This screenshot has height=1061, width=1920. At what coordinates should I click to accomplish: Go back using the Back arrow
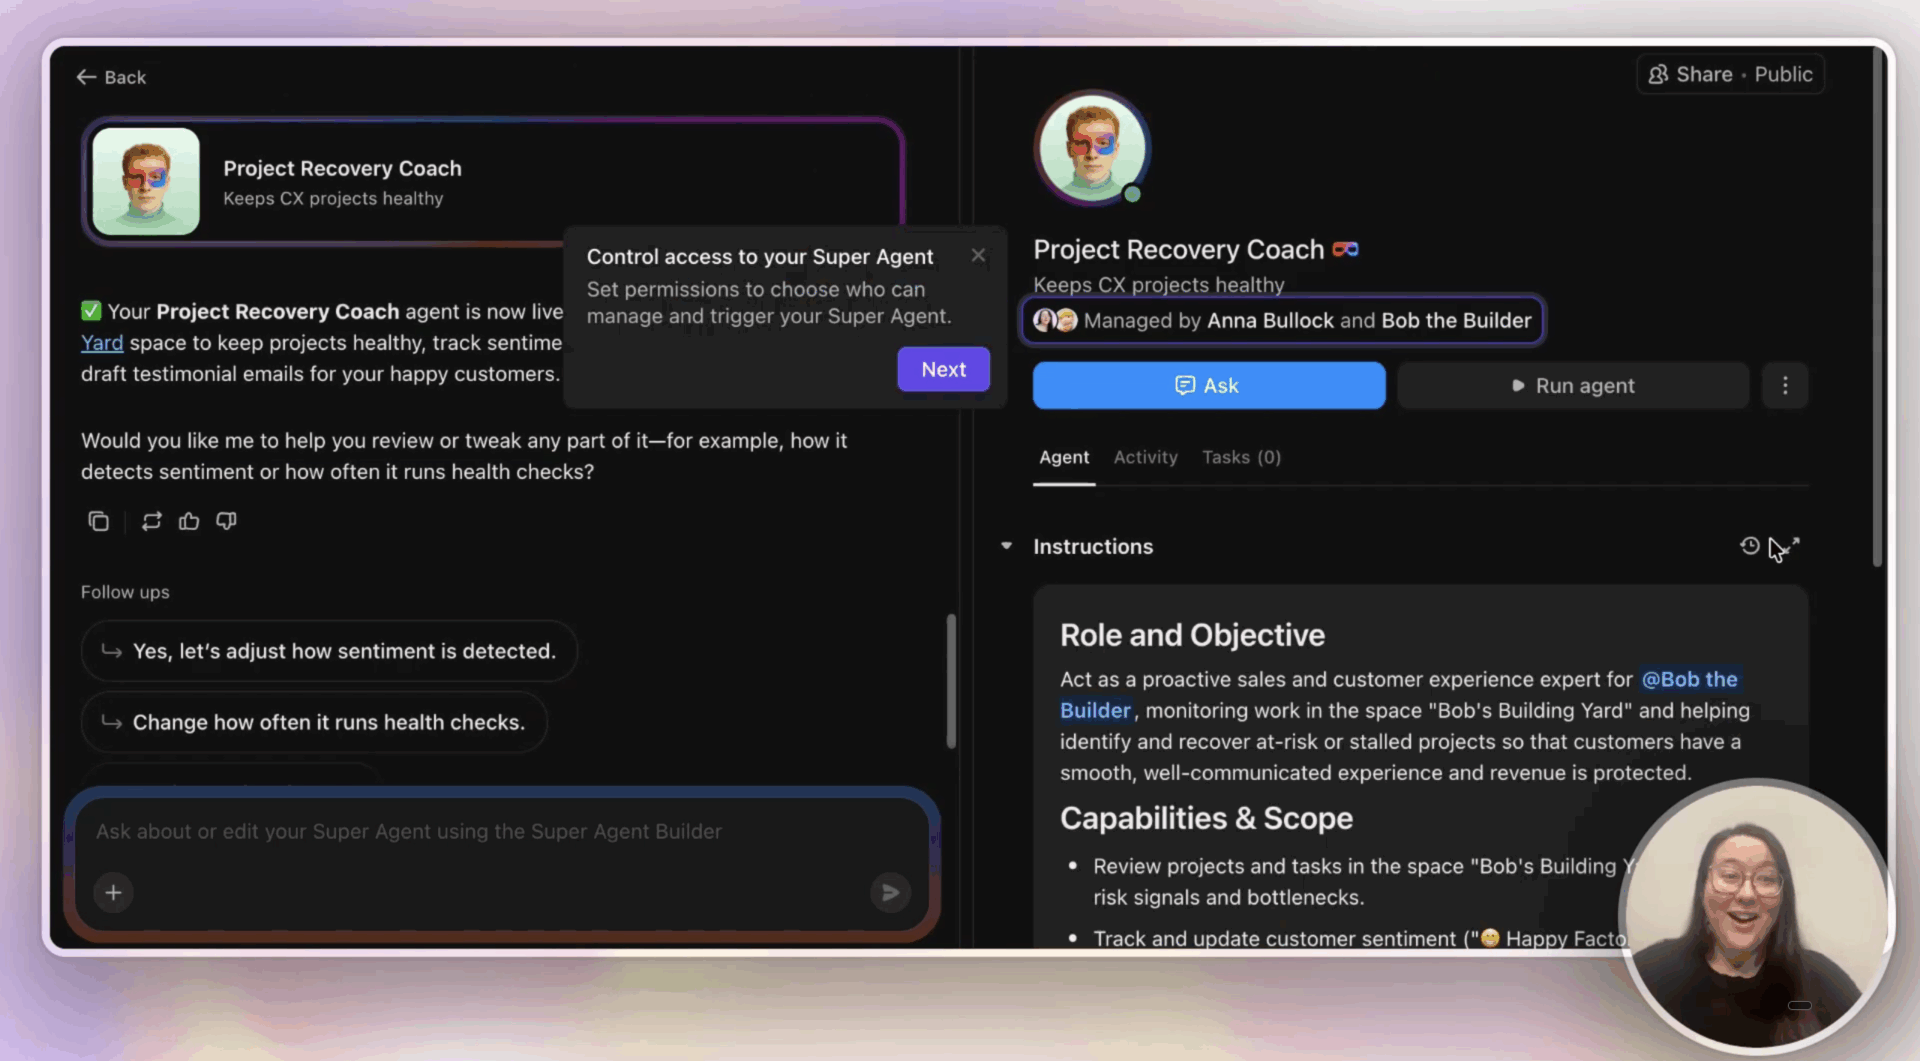[110, 77]
